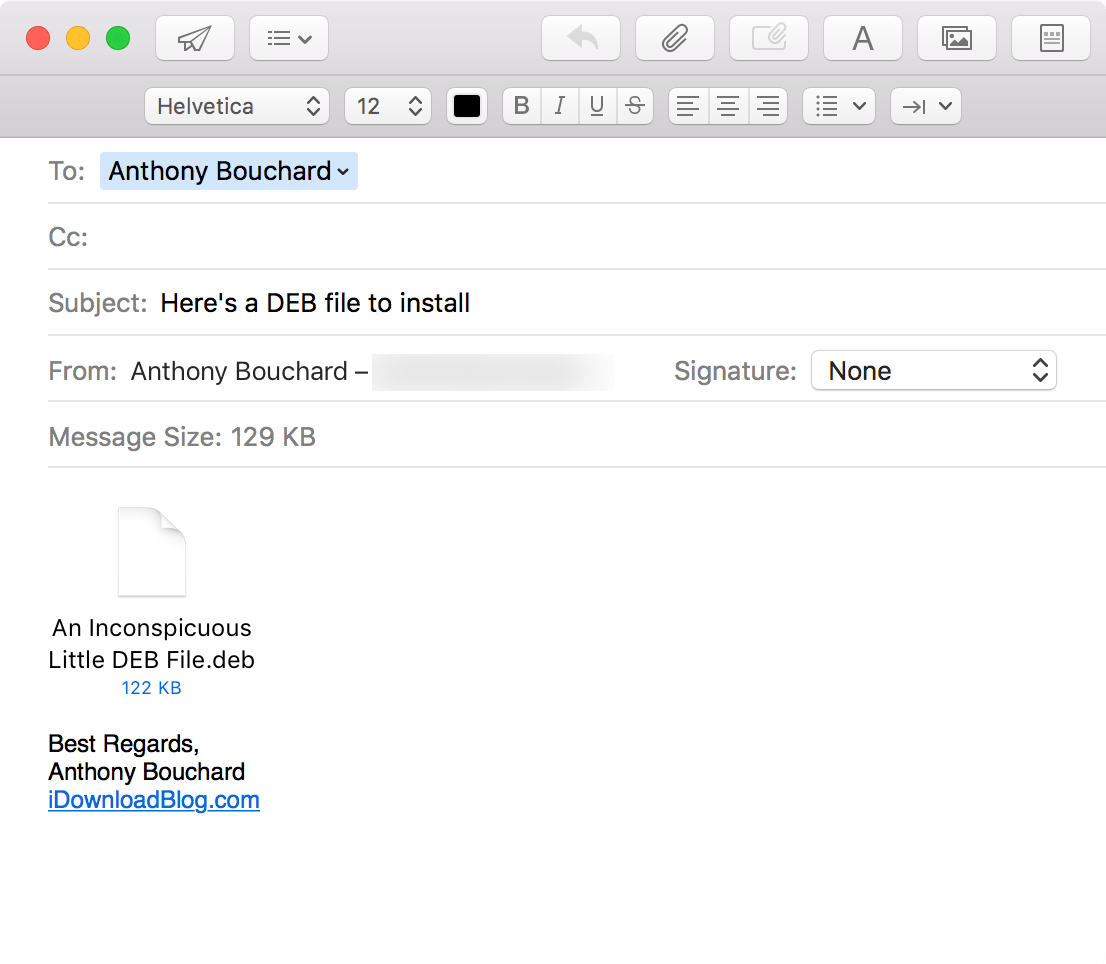This screenshot has width=1106, height=964.
Task: Toggle bold formatting
Action: point(521,106)
